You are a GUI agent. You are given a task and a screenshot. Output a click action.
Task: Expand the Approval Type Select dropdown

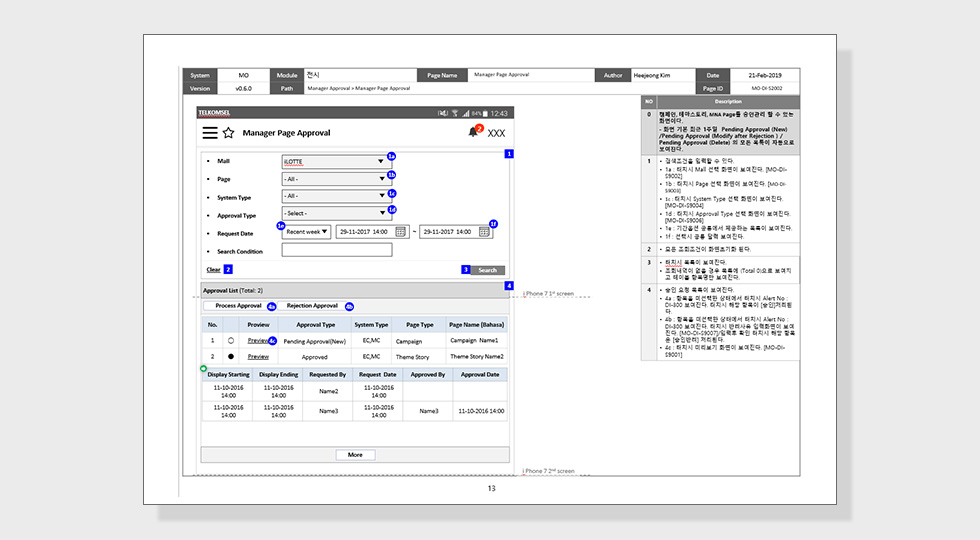336,213
